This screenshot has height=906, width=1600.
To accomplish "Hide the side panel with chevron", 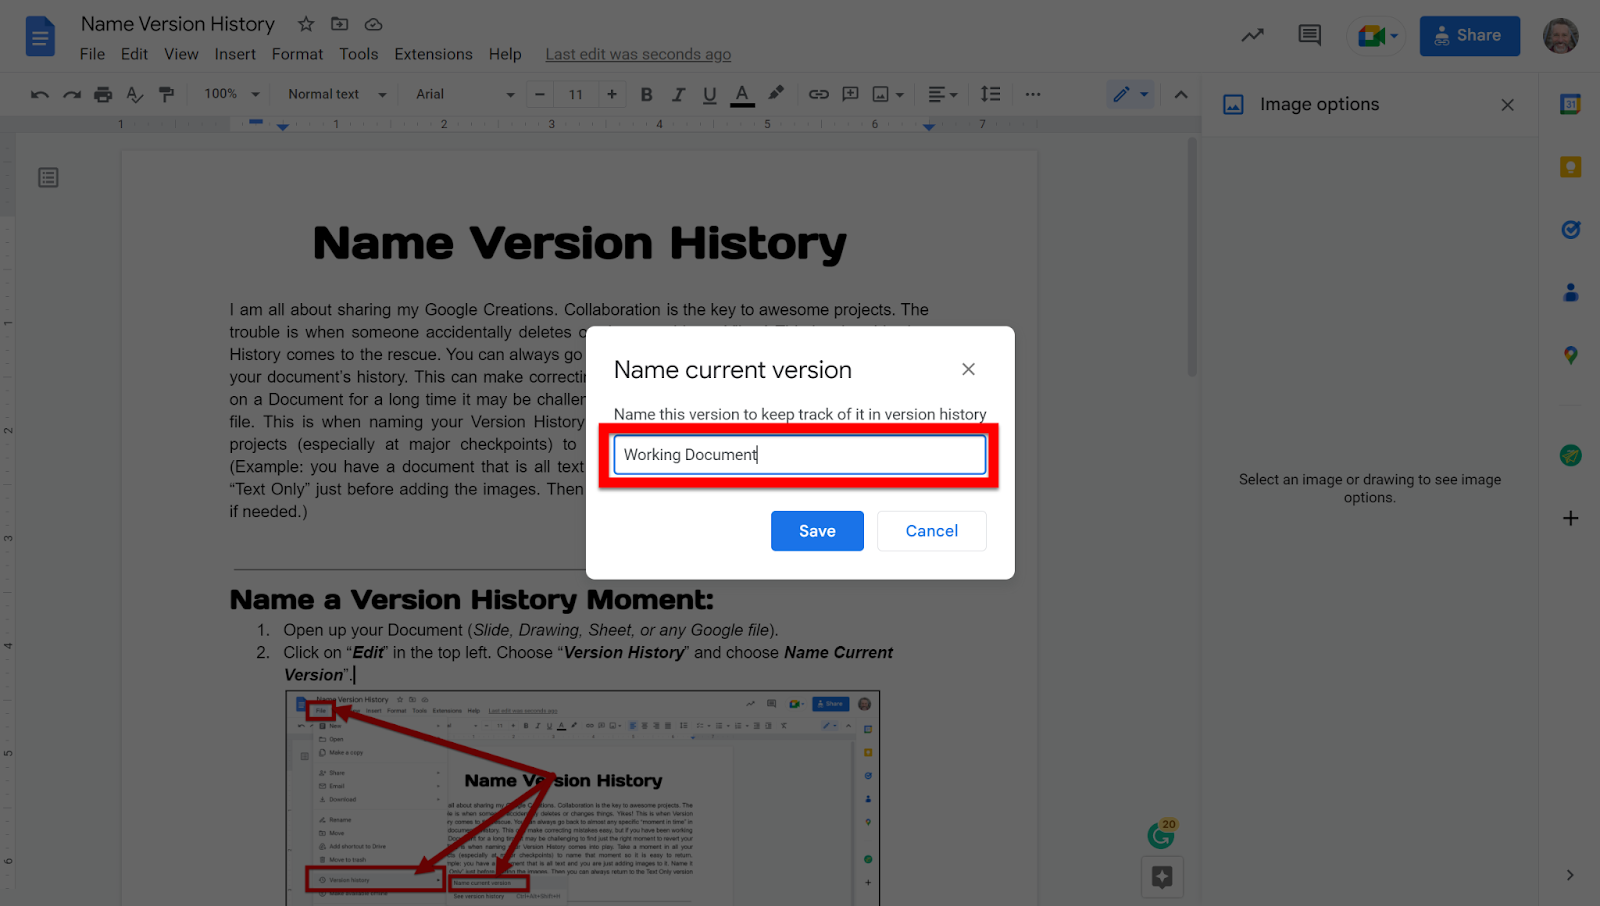I will click(x=1570, y=875).
